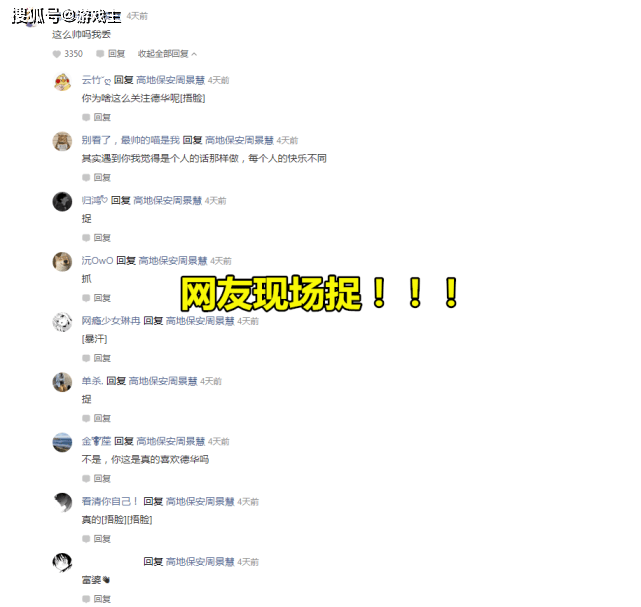
Task: Reply to 单杀.'s 捉 comment
Action: tap(96, 418)
